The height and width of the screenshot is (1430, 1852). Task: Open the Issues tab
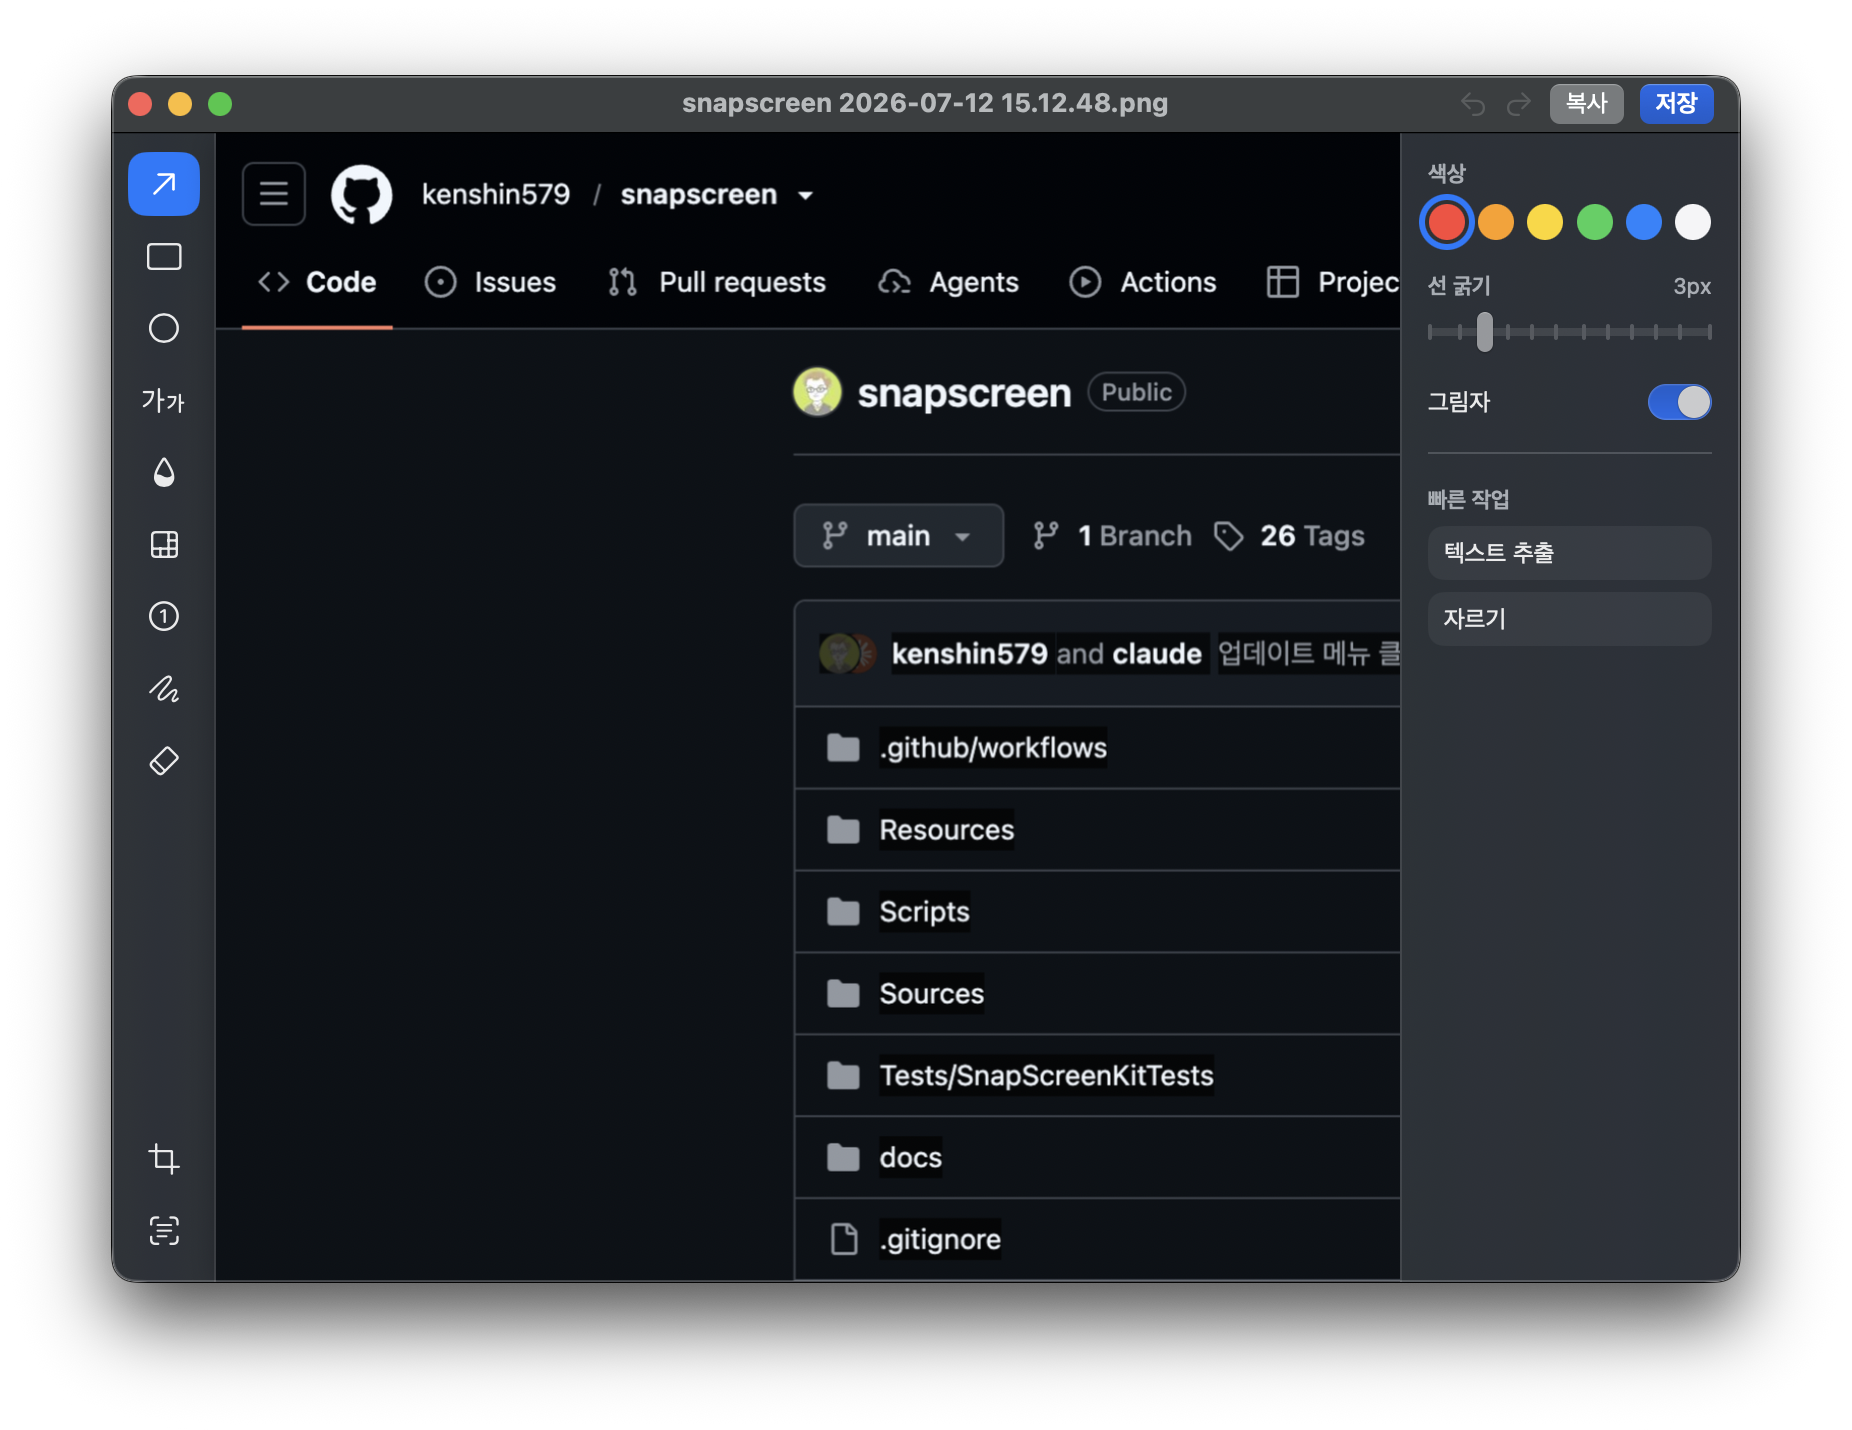tap(490, 283)
